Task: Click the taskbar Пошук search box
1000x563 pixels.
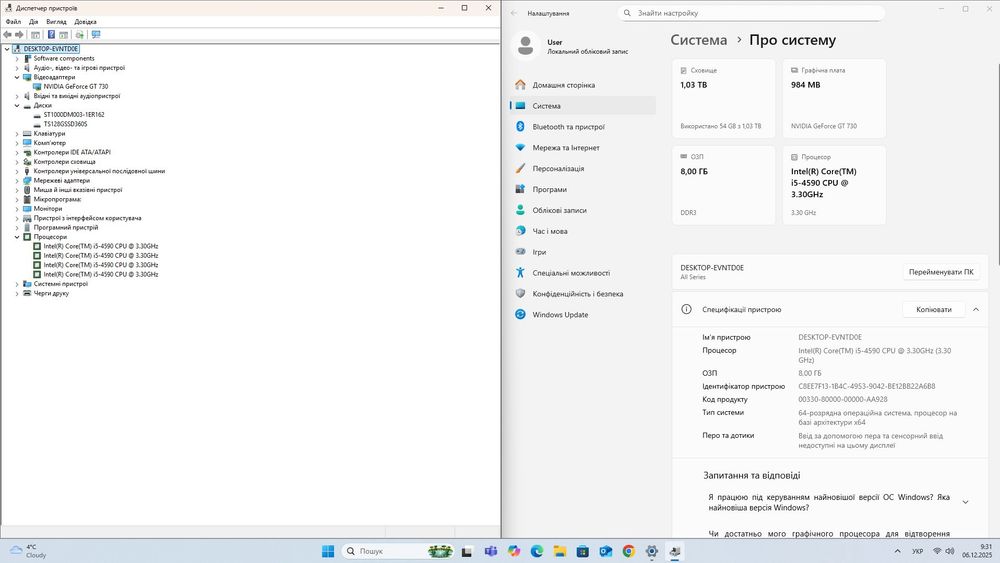Action: 399,552
